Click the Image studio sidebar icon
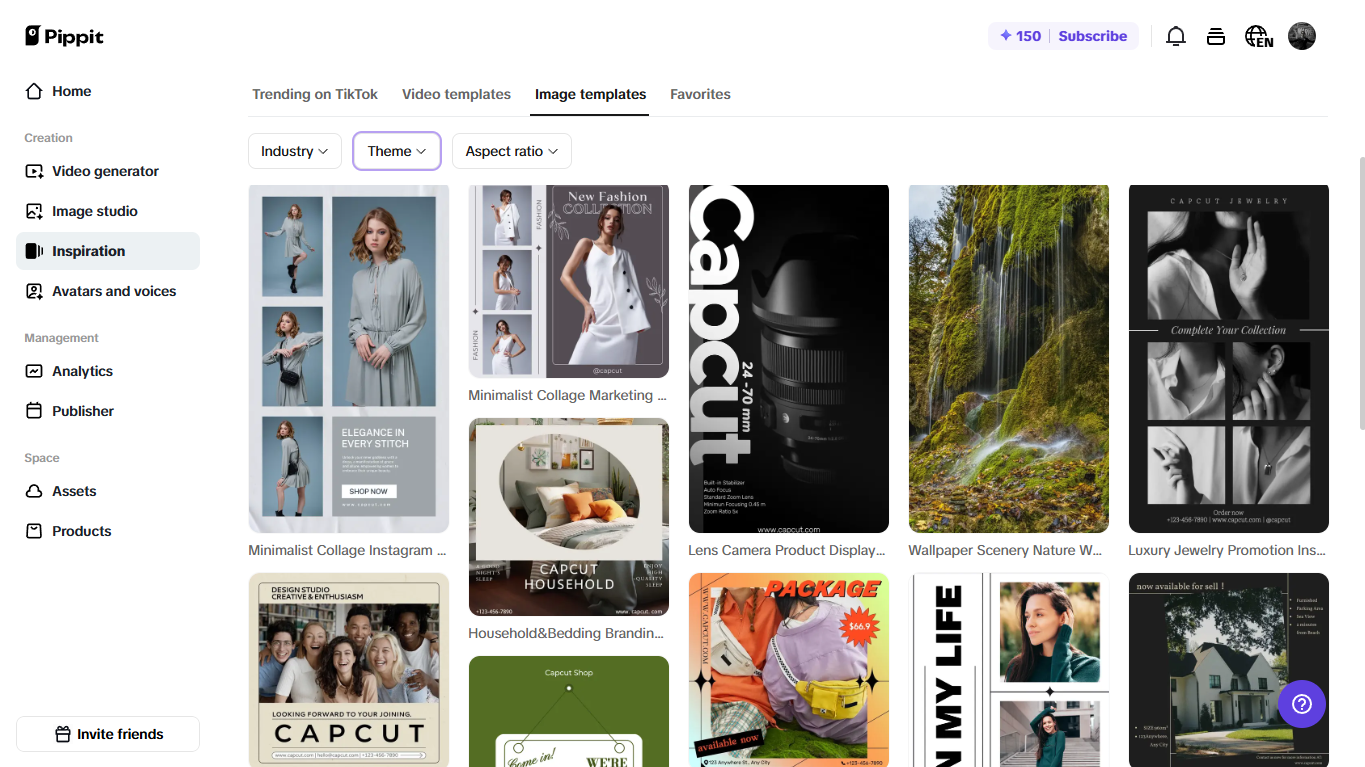The image size is (1365, 767). (x=34, y=211)
